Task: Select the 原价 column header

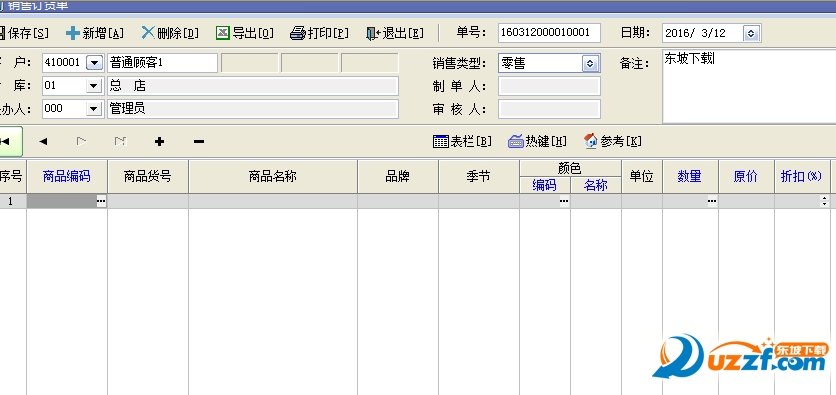Action: coord(746,176)
